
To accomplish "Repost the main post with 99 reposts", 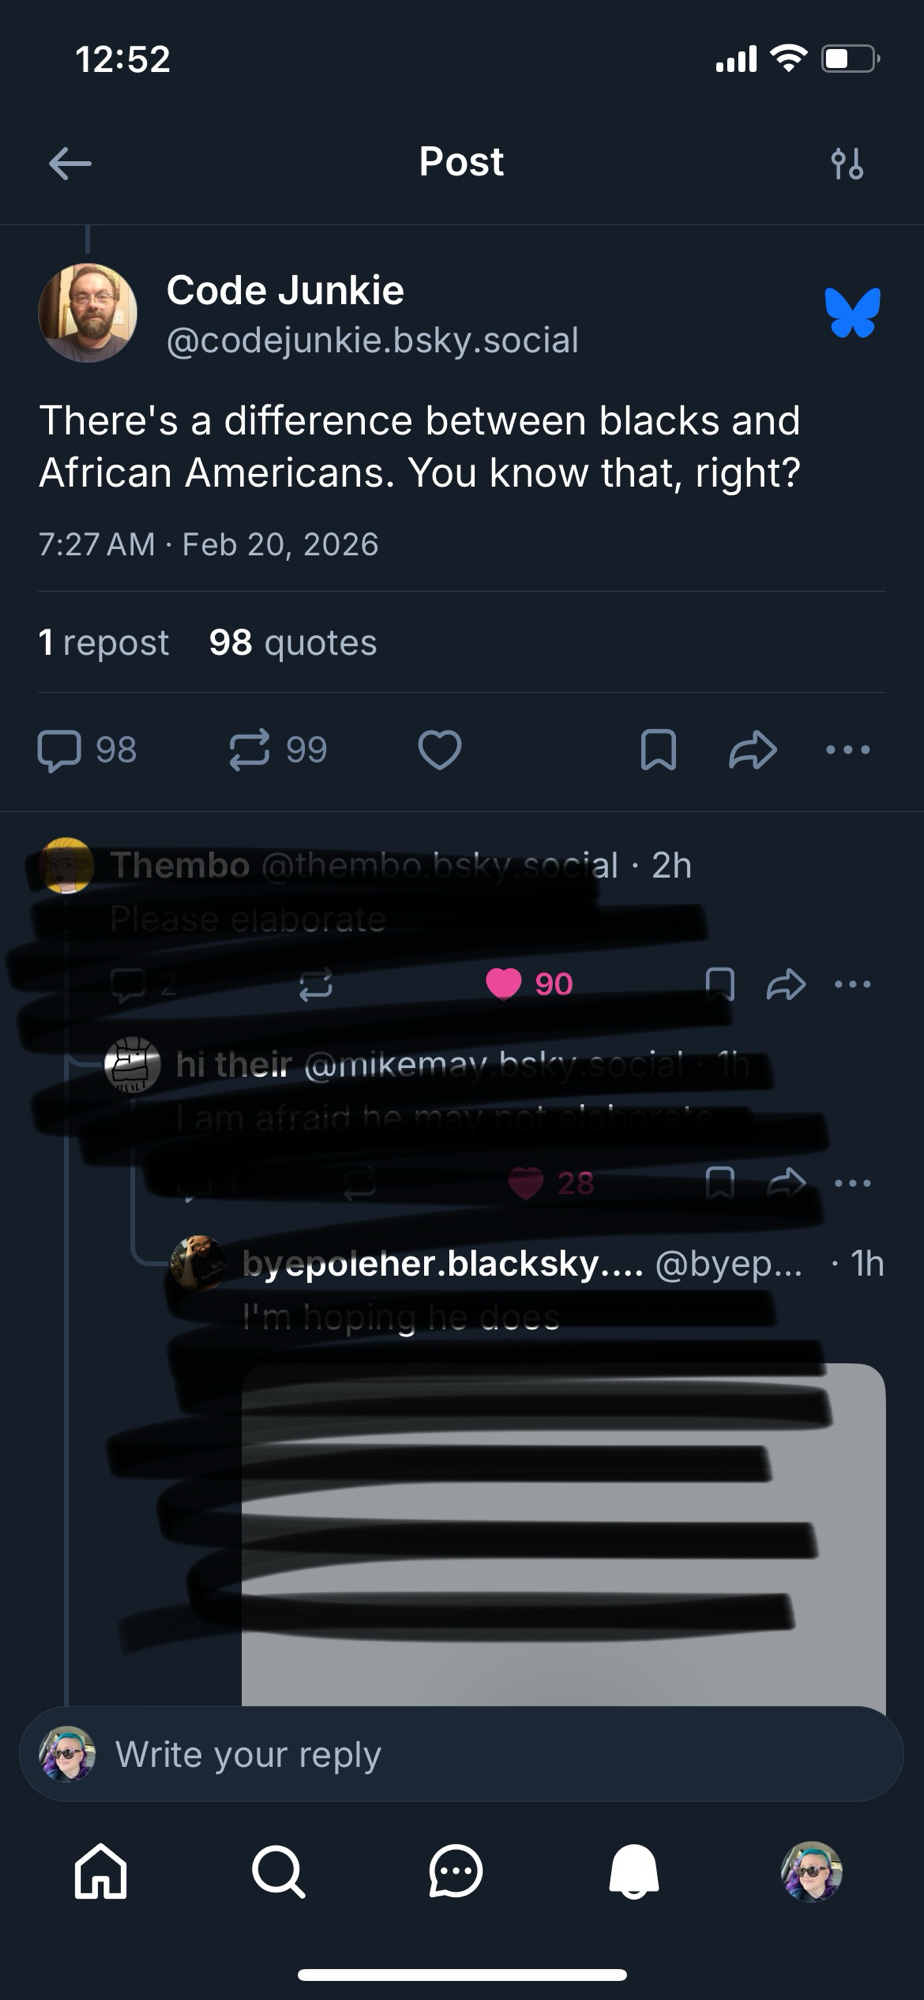I will point(249,750).
